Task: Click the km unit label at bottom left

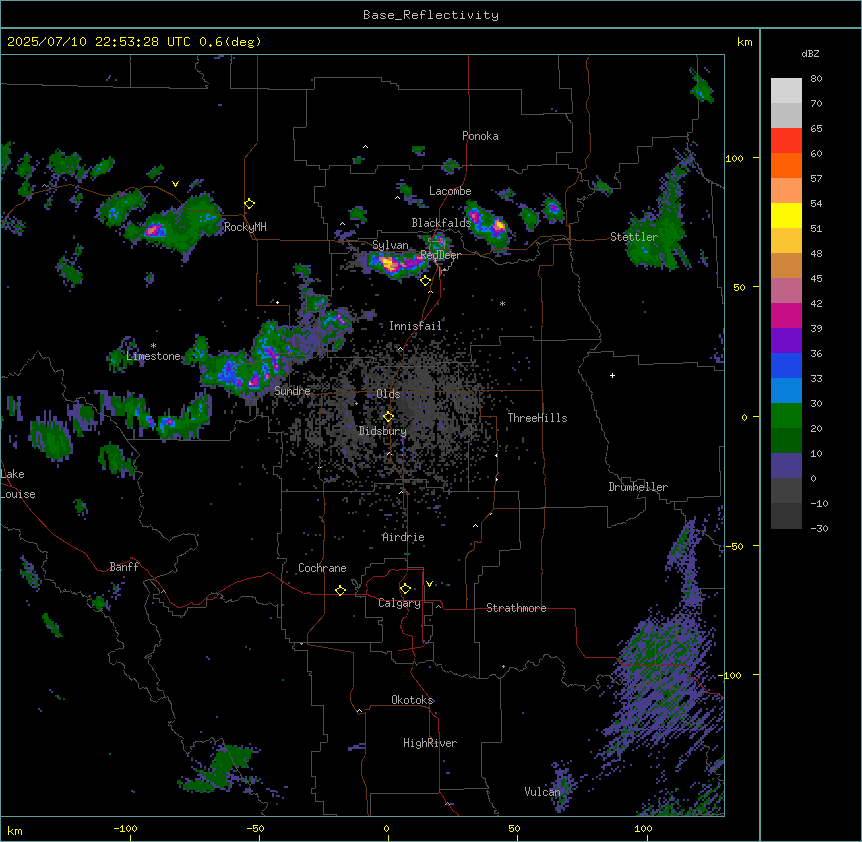Action: point(14,831)
